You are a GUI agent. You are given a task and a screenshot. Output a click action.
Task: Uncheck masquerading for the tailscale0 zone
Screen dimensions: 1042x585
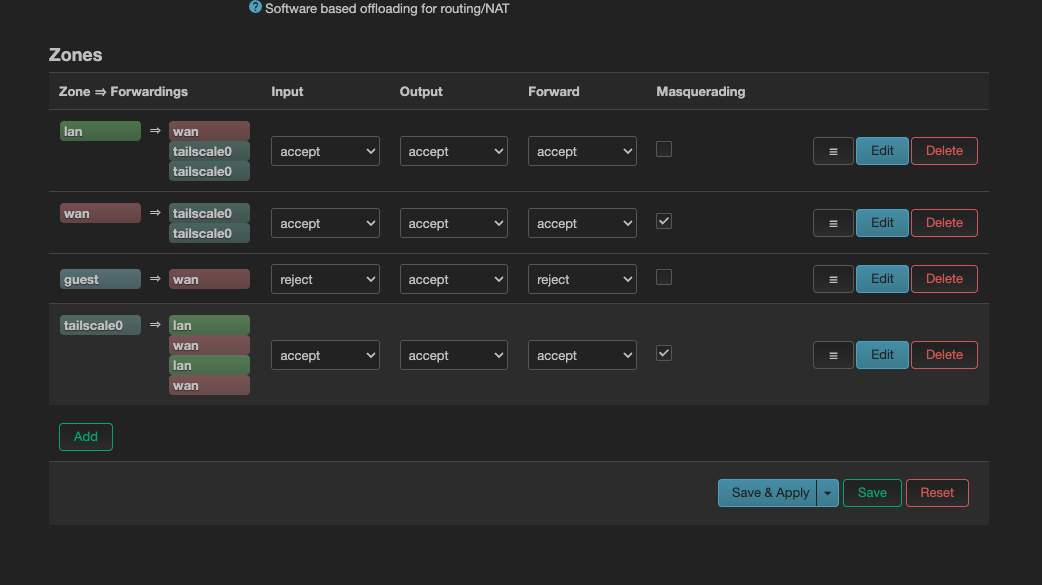click(x=664, y=354)
